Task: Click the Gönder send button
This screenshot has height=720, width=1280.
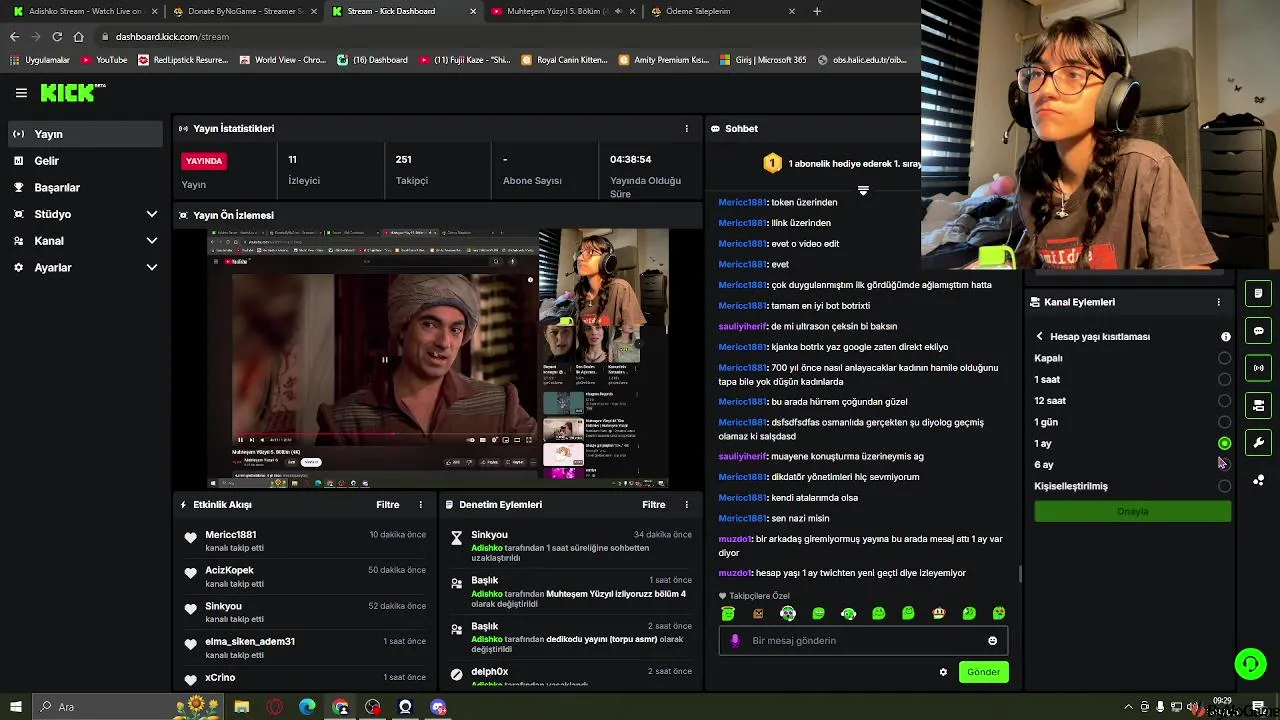Action: 983,672
